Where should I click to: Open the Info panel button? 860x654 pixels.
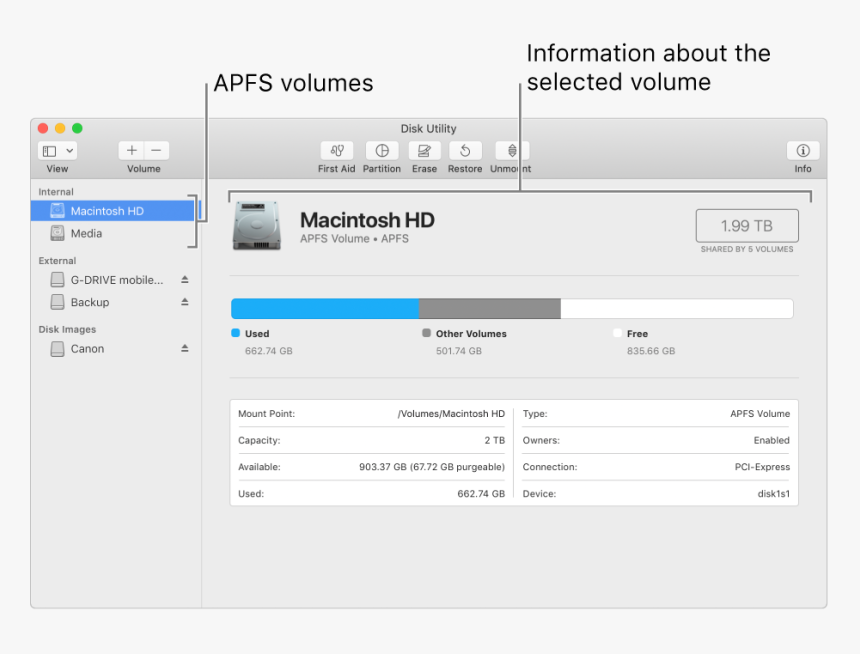[x=803, y=150]
